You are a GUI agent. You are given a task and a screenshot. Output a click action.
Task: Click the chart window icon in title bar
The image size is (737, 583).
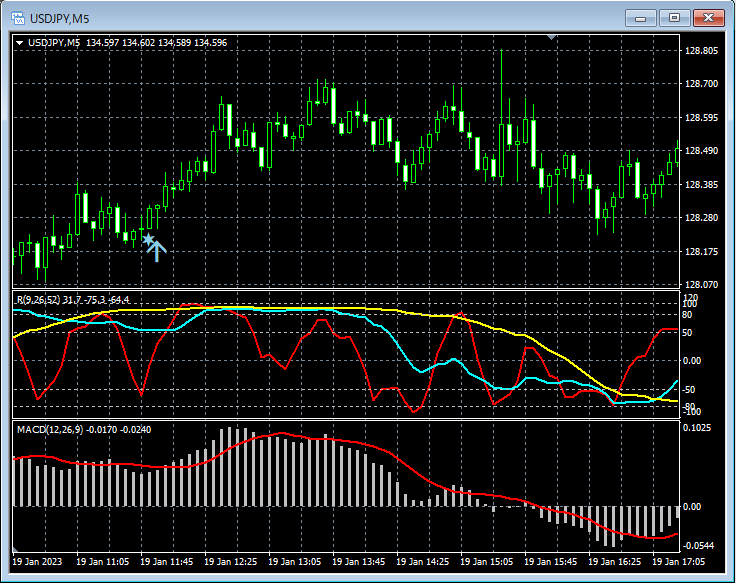(x=17, y=18)
